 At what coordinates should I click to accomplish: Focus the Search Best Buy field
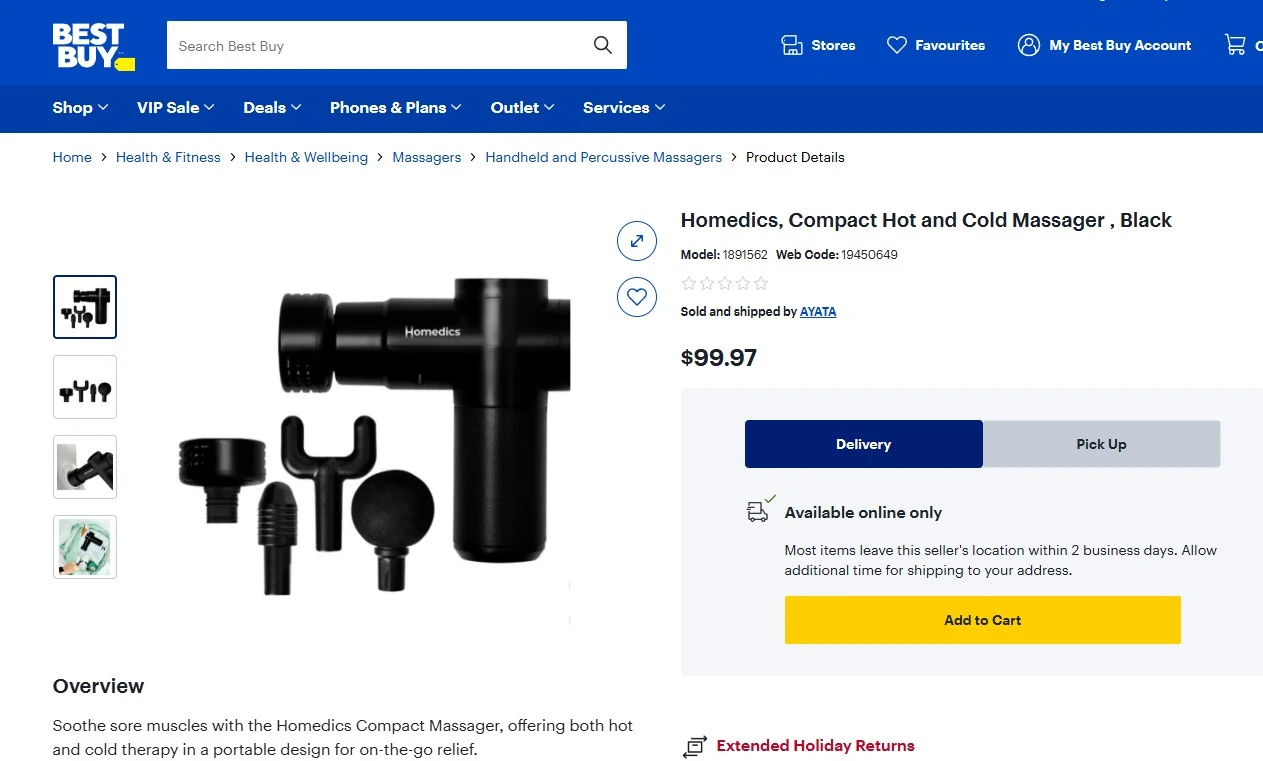point(378,45)
